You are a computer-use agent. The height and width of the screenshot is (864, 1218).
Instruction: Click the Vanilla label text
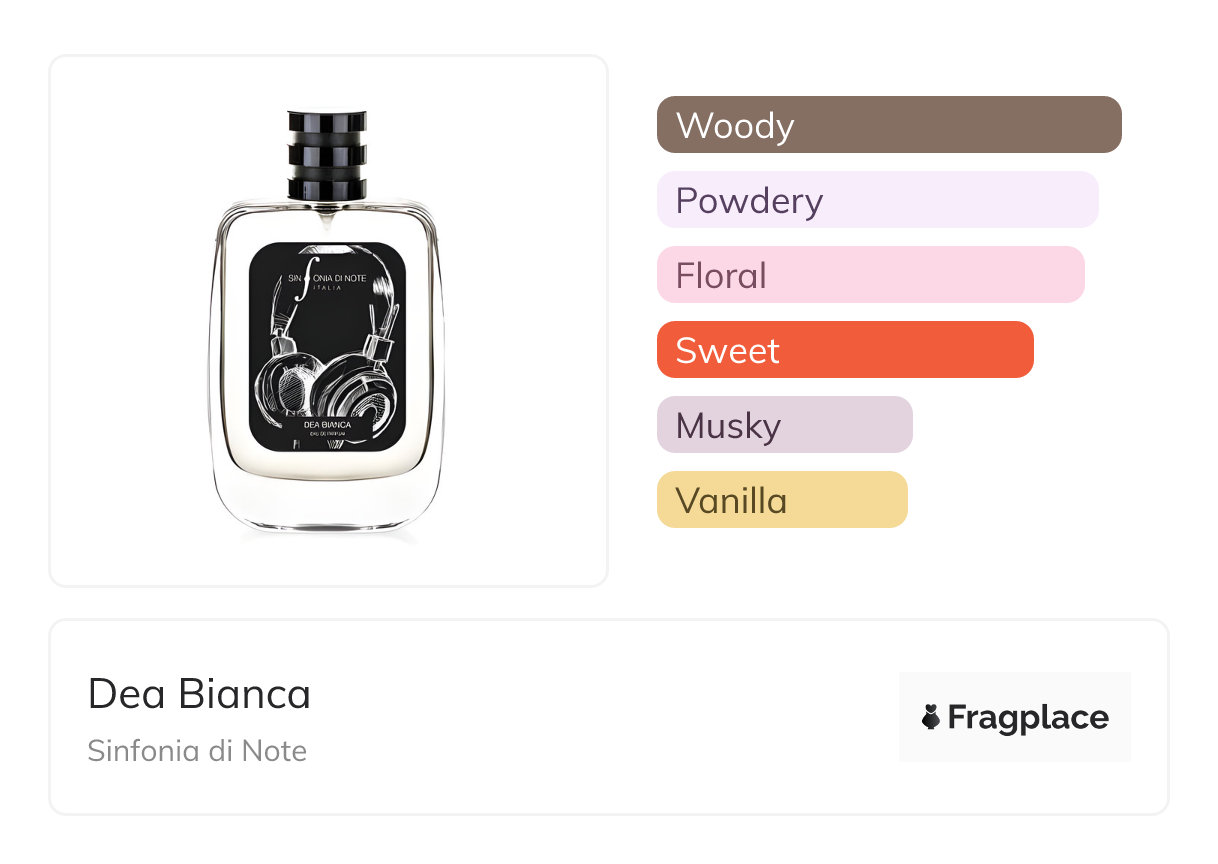coord(731,501)
